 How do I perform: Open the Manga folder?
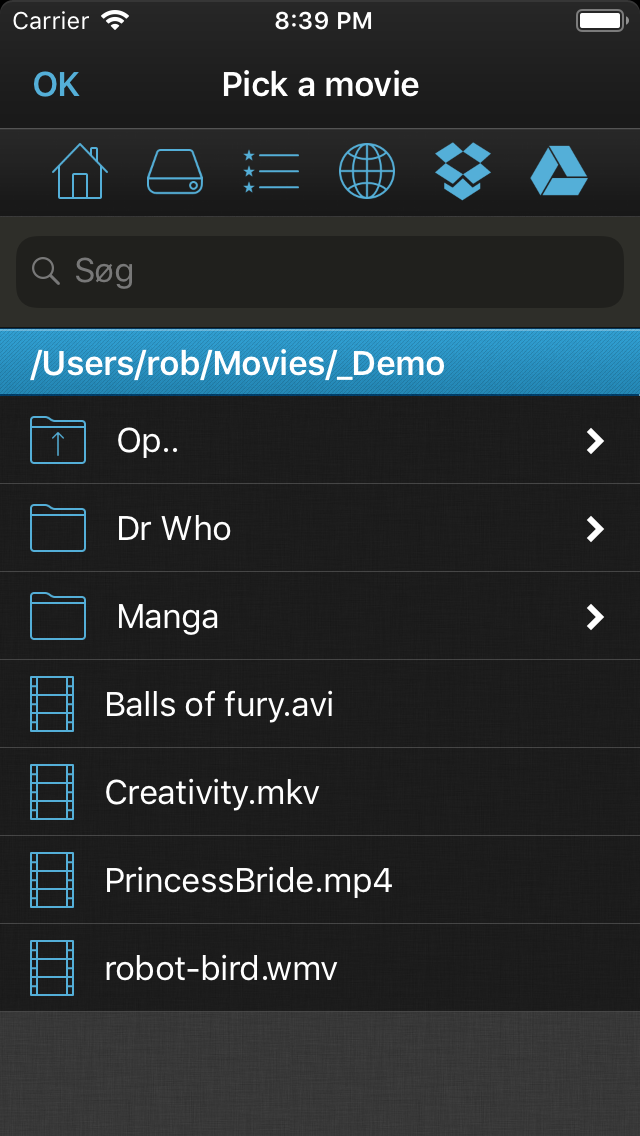[168, 617]
